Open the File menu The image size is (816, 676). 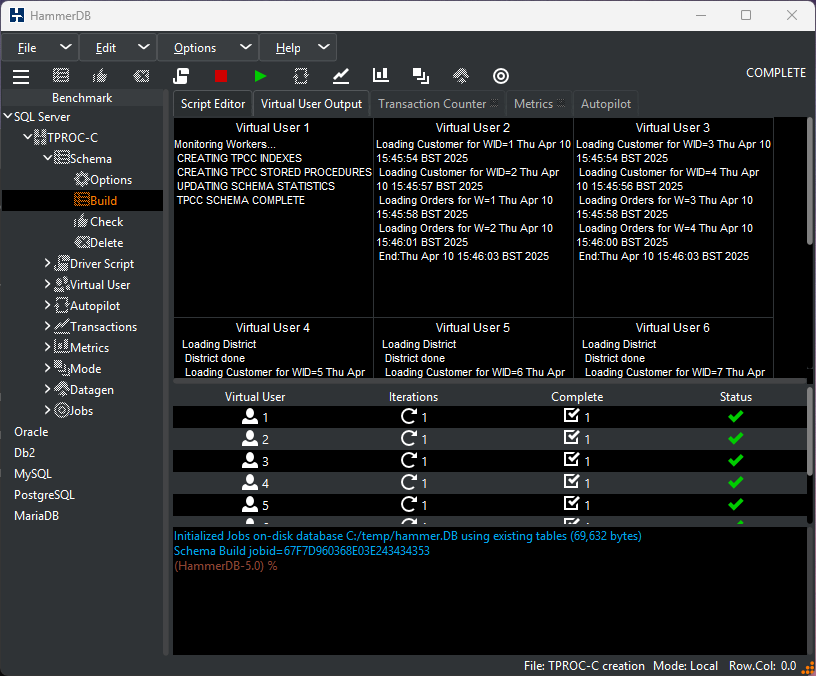[41, 48]
